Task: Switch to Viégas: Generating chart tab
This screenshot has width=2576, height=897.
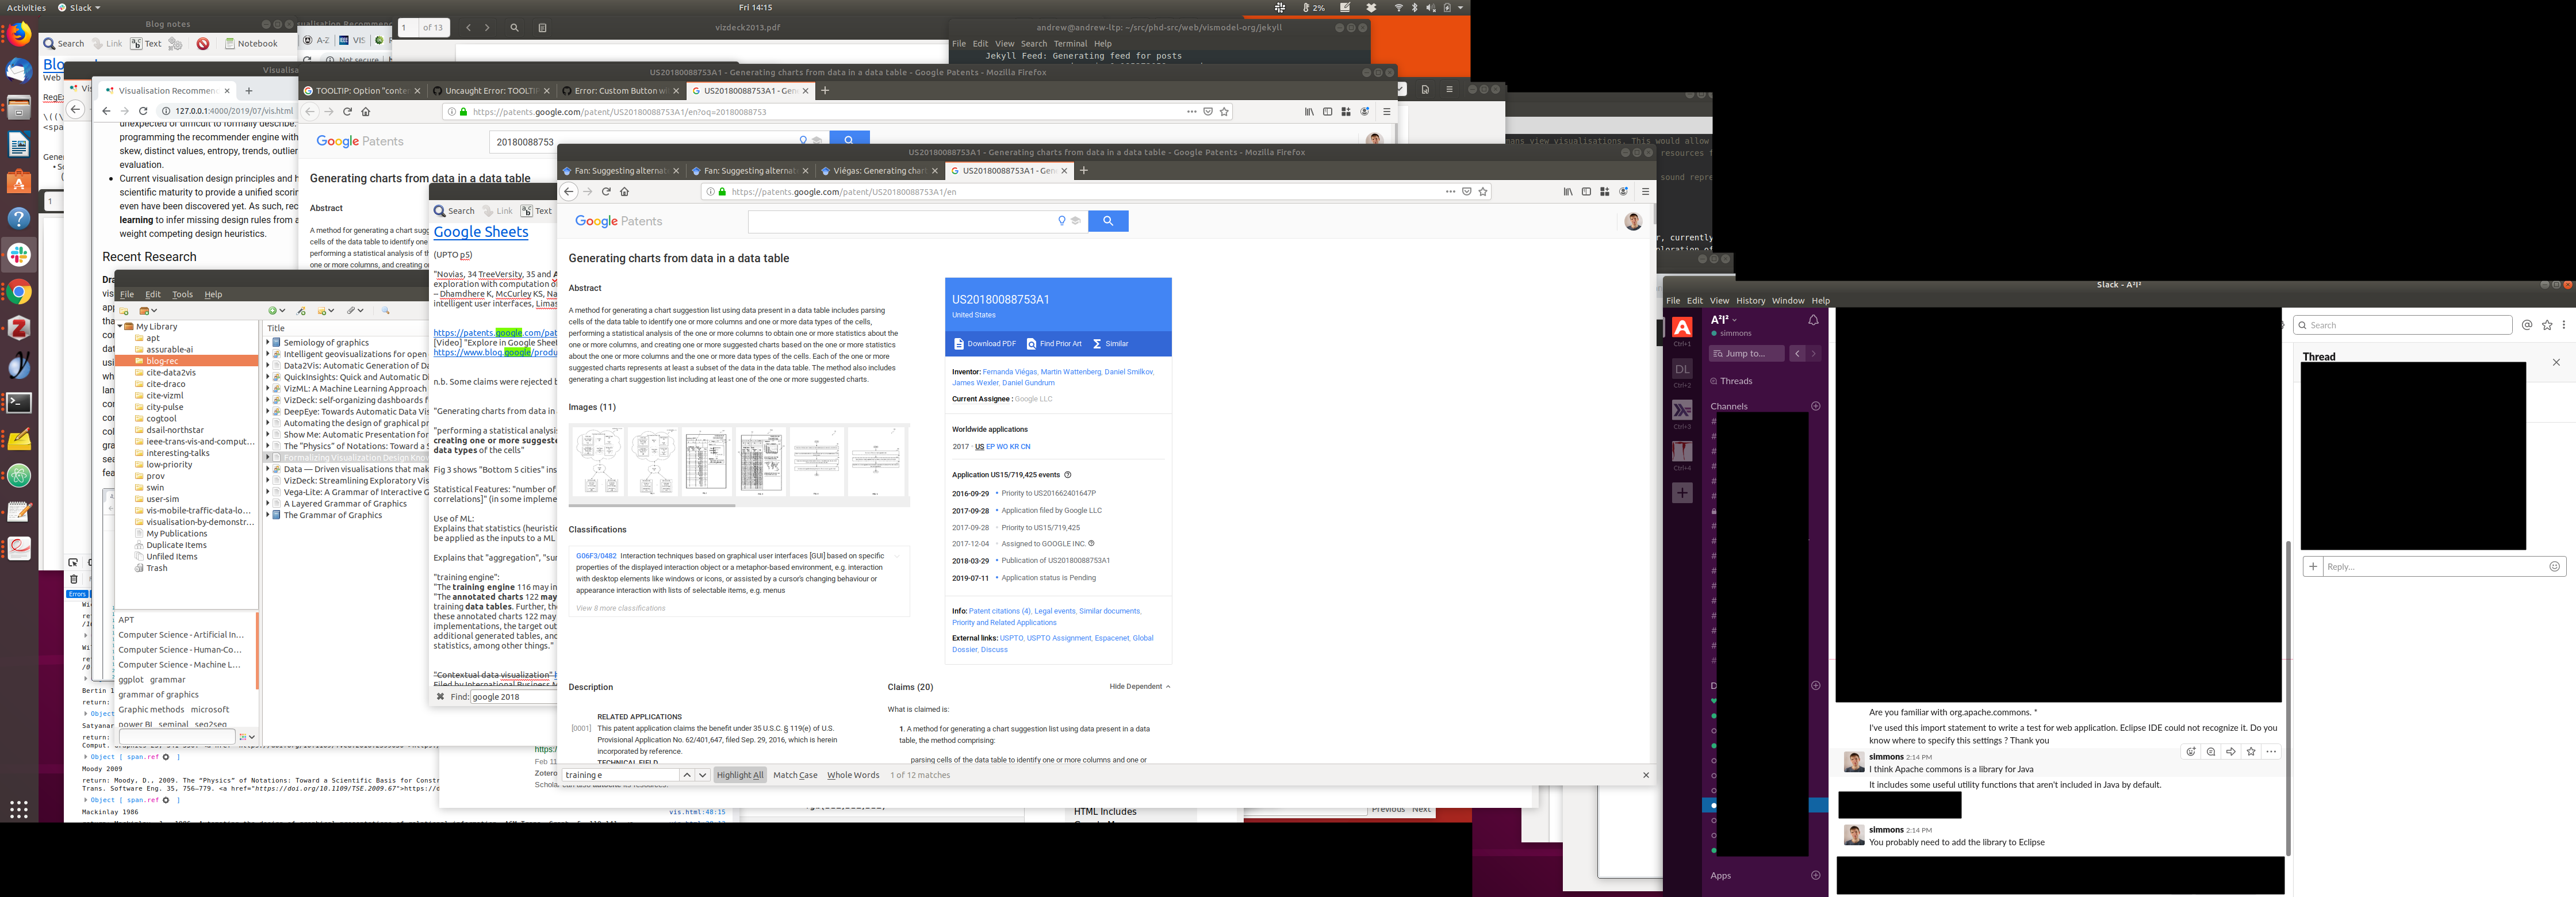Action: pyautogui.click(x=875, y=171)
